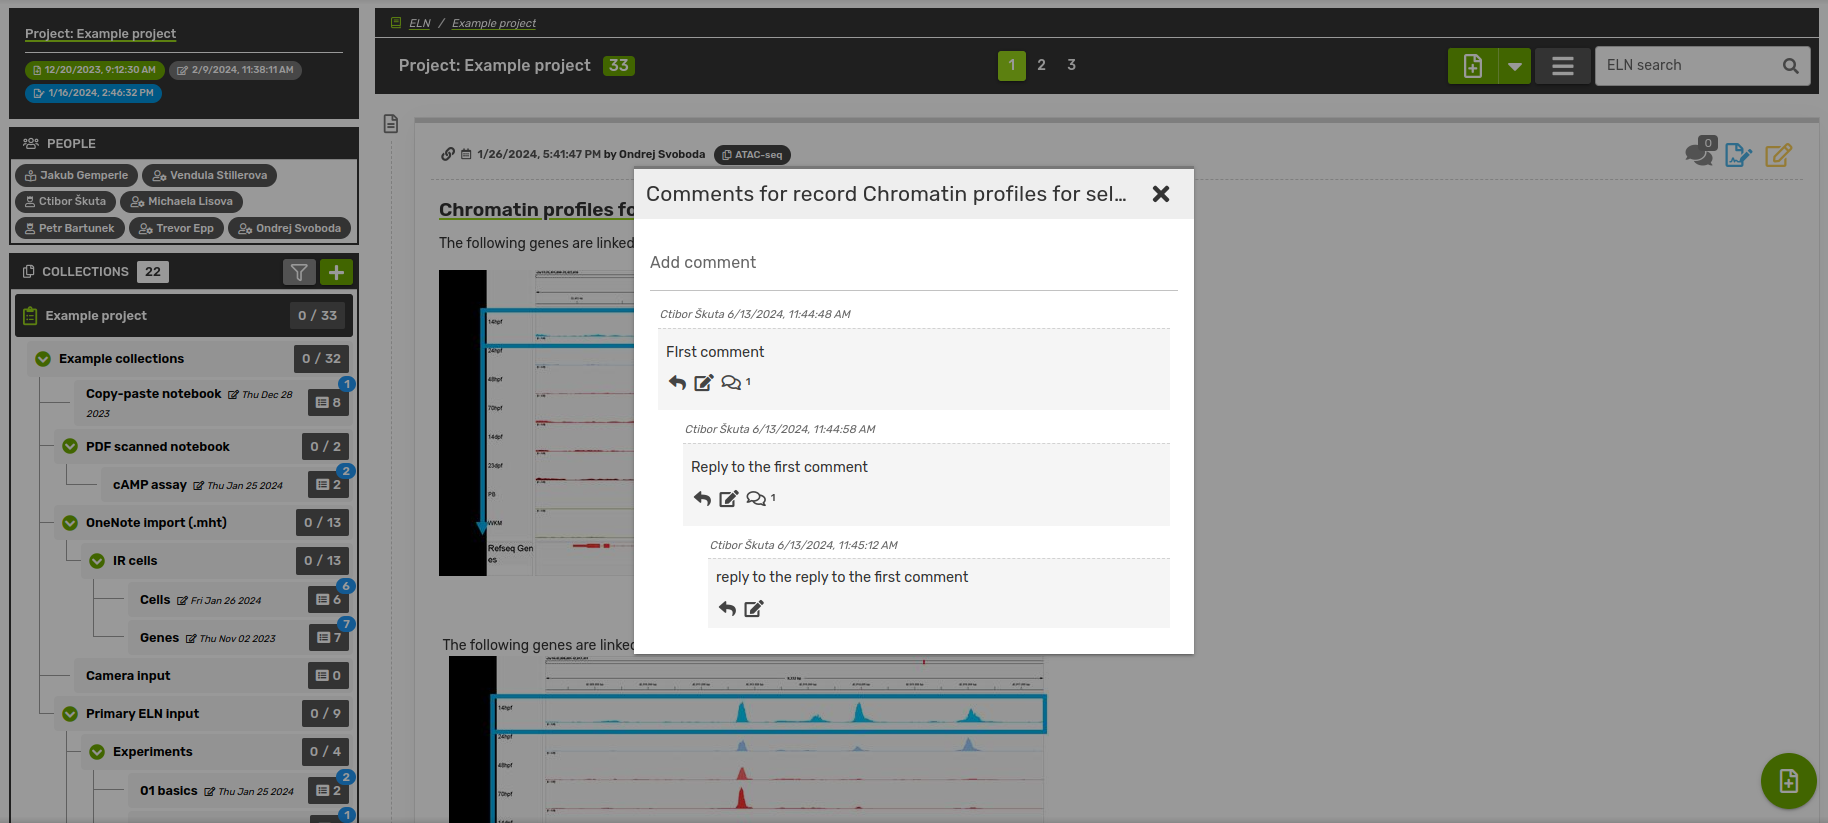This screenshot has width=1828, height=823.
Task: Add a new collection with plus button
Action: pyautogui.click(x=337, y=272)
